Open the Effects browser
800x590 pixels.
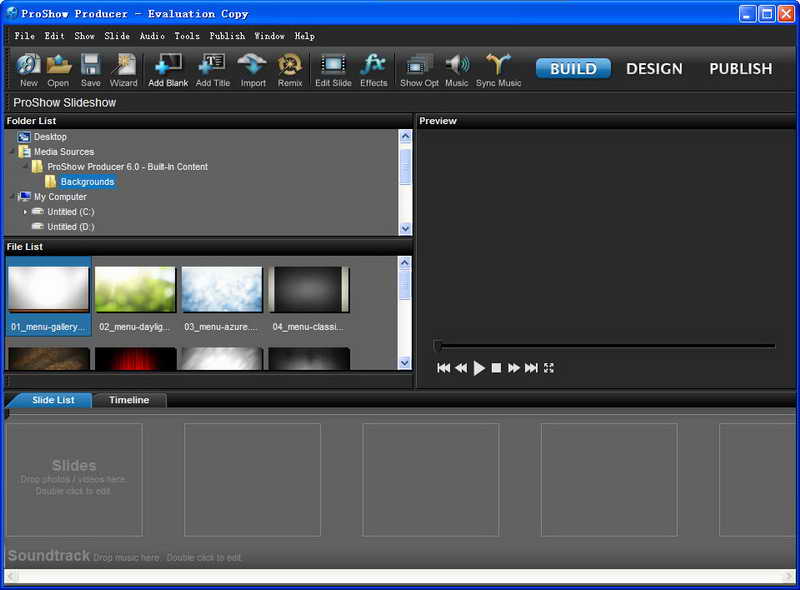[x=373, y=69]
